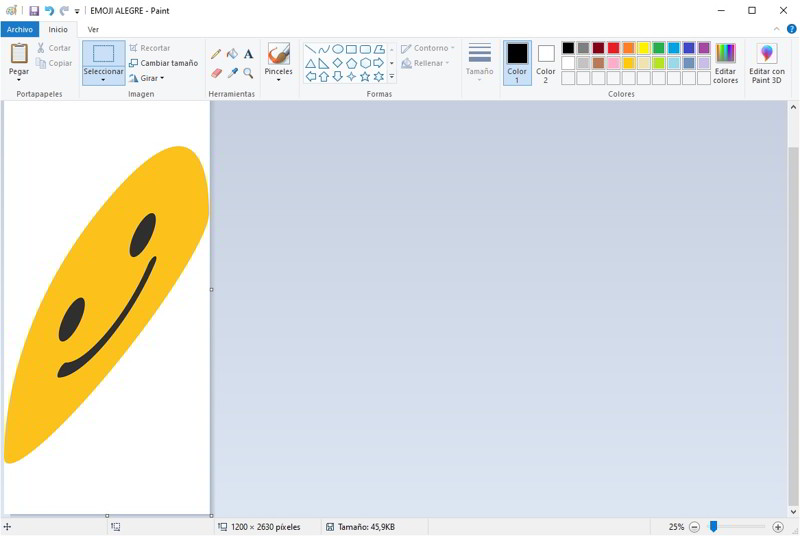Expand the Seleccionar dropdown arrow
This screenshot has width=800, height=536.
[103, 80]
